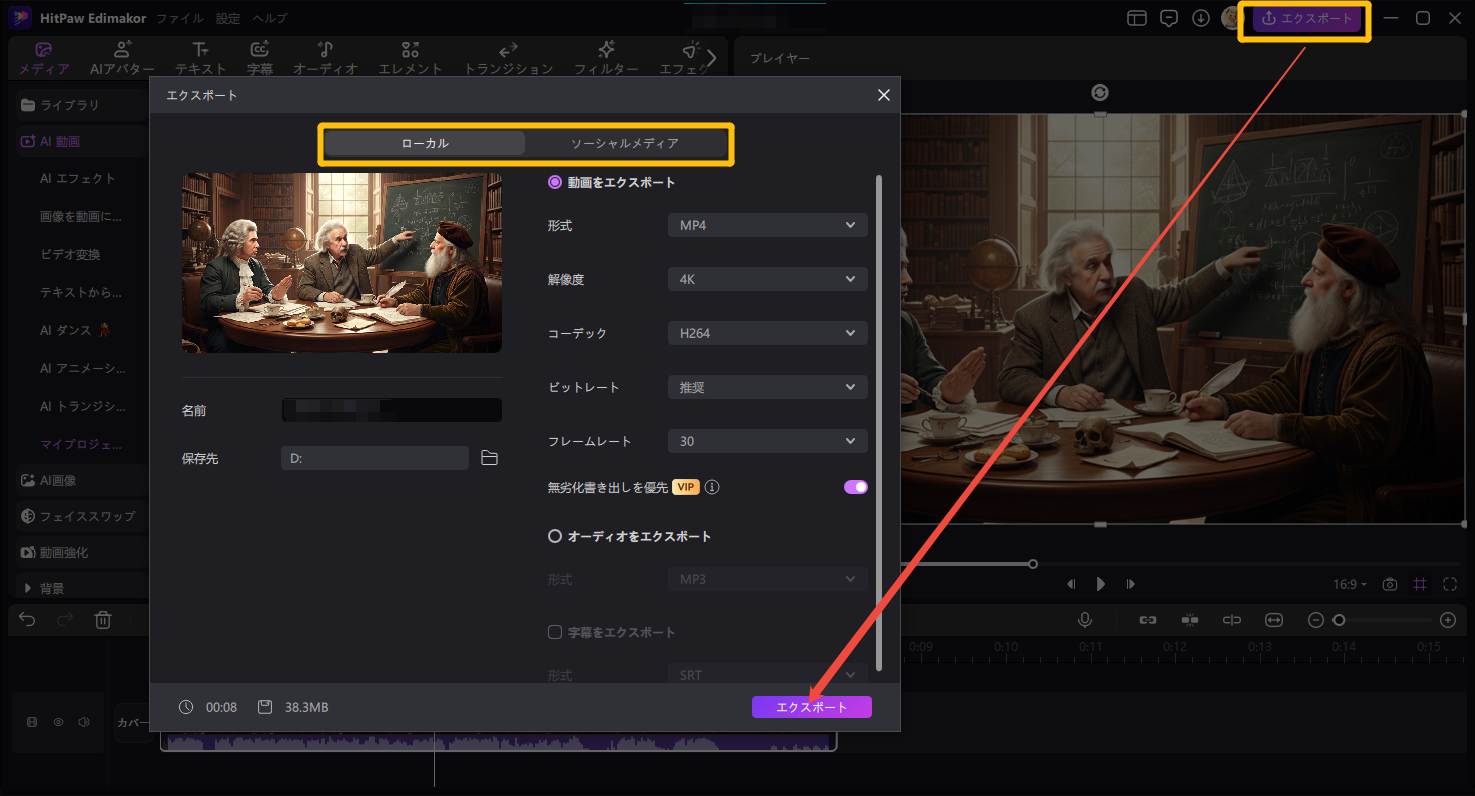The height and width of the screenshot is (796, 1475).
Task: Toggle the 無劣化書き出しを優先 switch off
Action: coord(855,487)
